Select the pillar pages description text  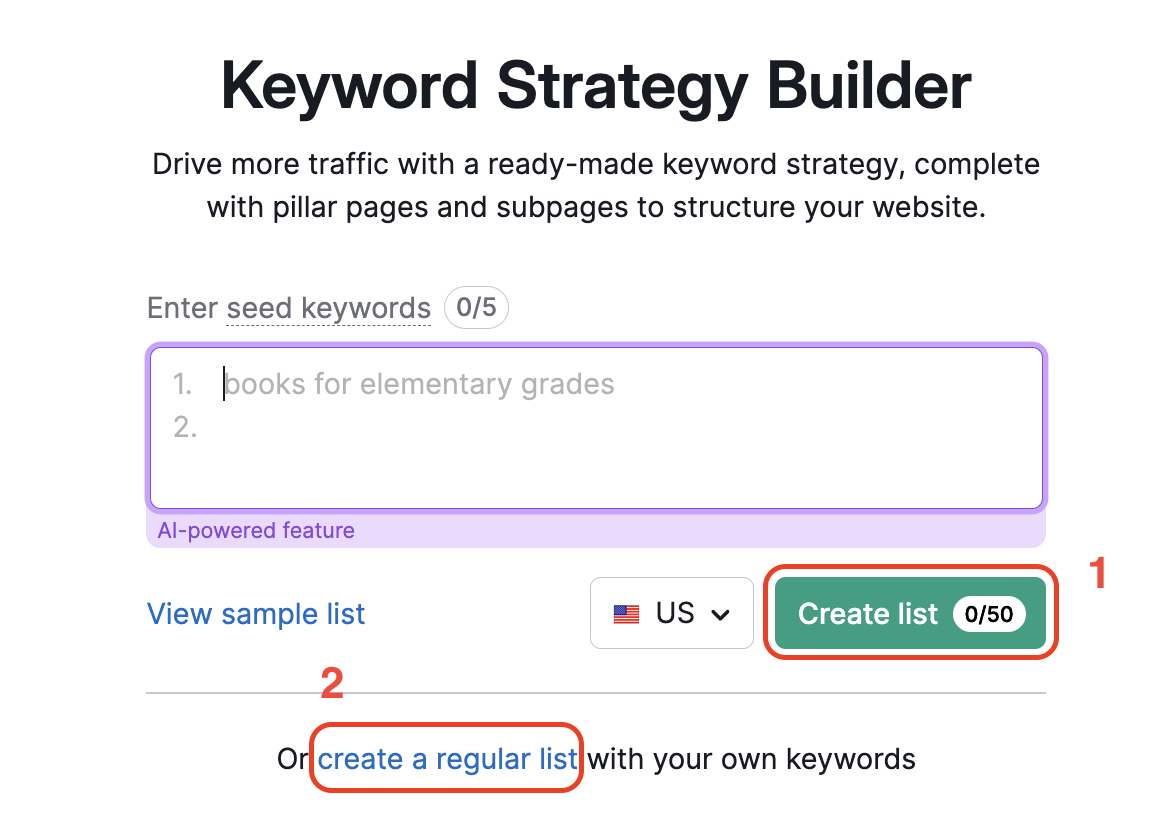596,185
